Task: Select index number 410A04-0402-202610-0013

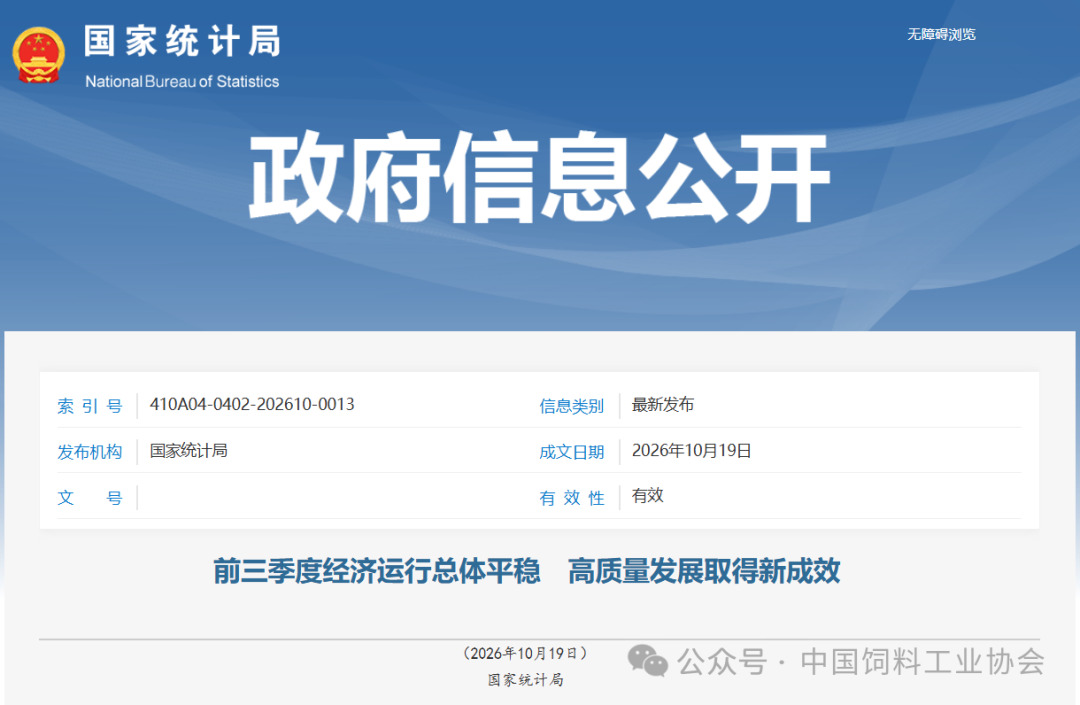Action: [x=252, y=404]
